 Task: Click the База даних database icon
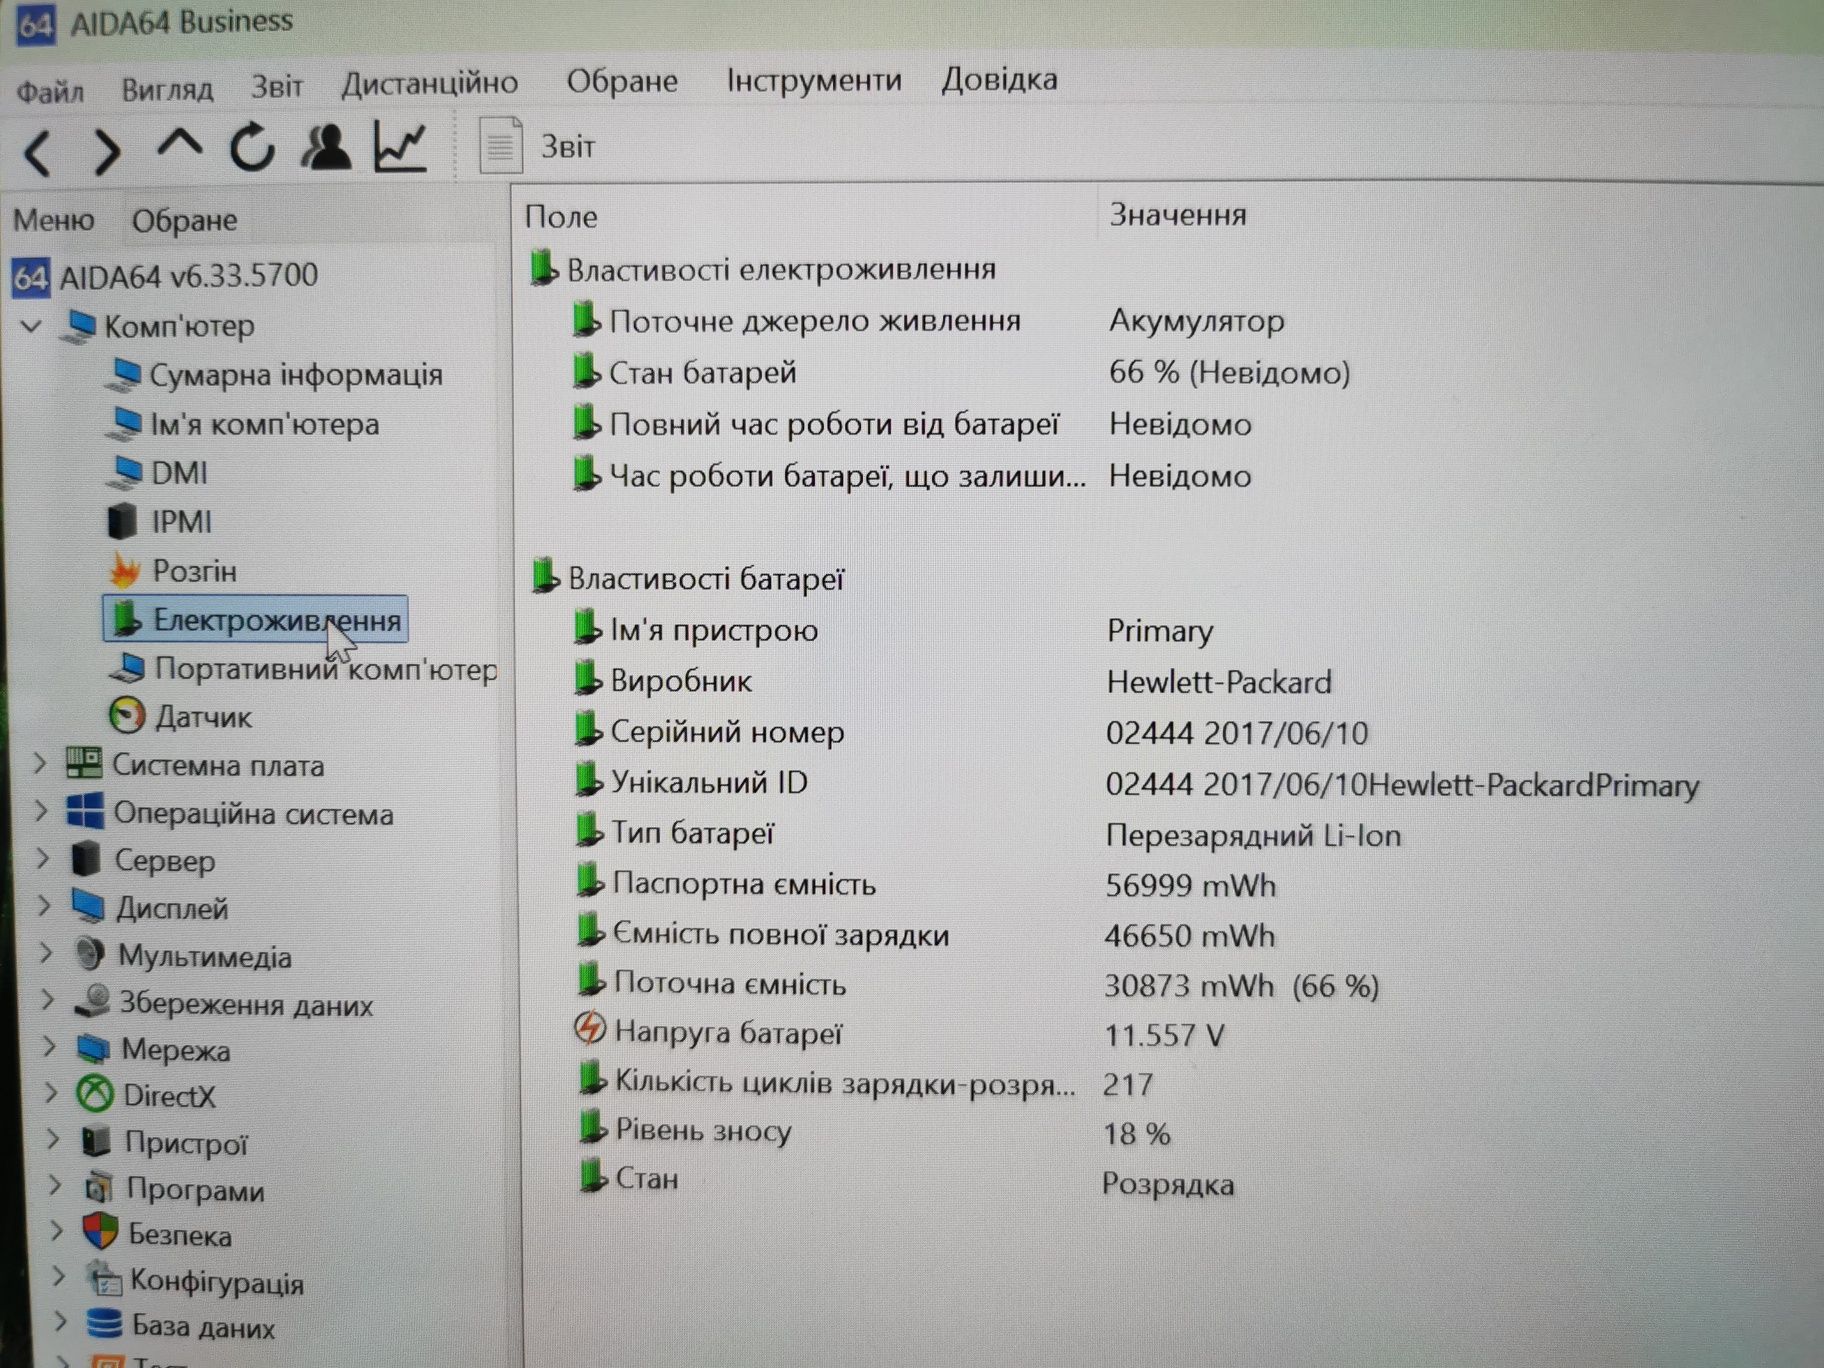(104, 1324)
